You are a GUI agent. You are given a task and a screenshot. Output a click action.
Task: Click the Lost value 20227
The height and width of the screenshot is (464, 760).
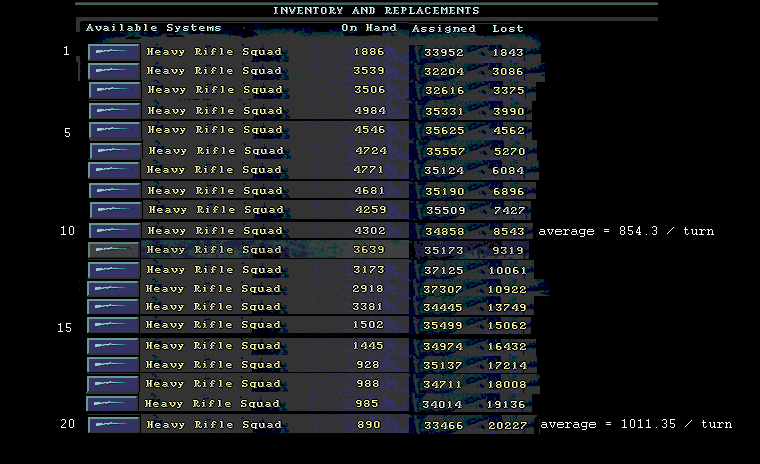pos(507,426)
